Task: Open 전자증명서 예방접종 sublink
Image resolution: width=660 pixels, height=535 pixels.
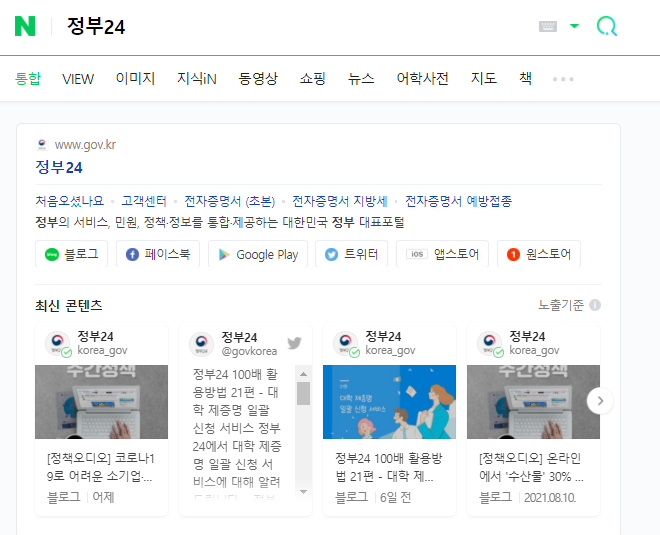Action: 458,201
